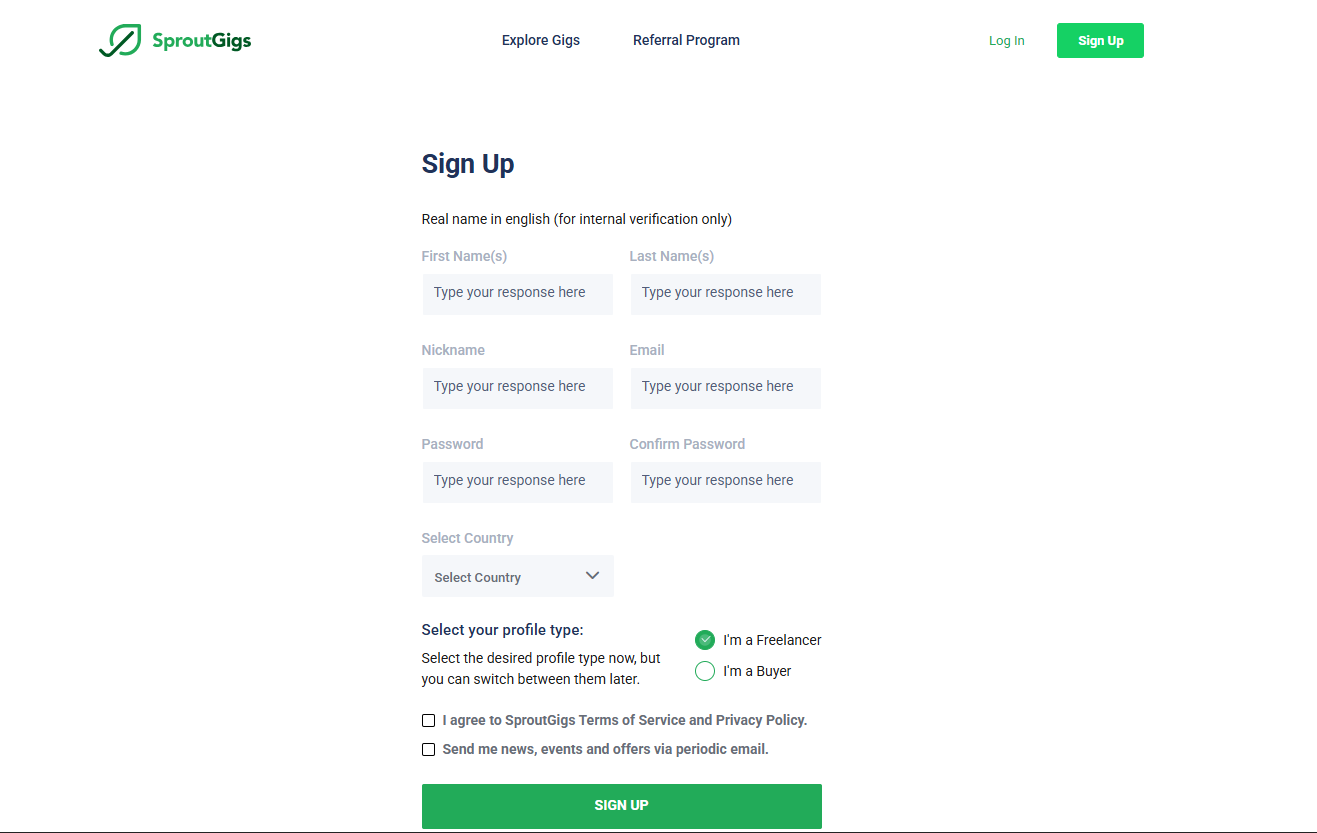Go to the Referral Program page
Viewport: 1317px width, 833px height.
coord(686,41)
